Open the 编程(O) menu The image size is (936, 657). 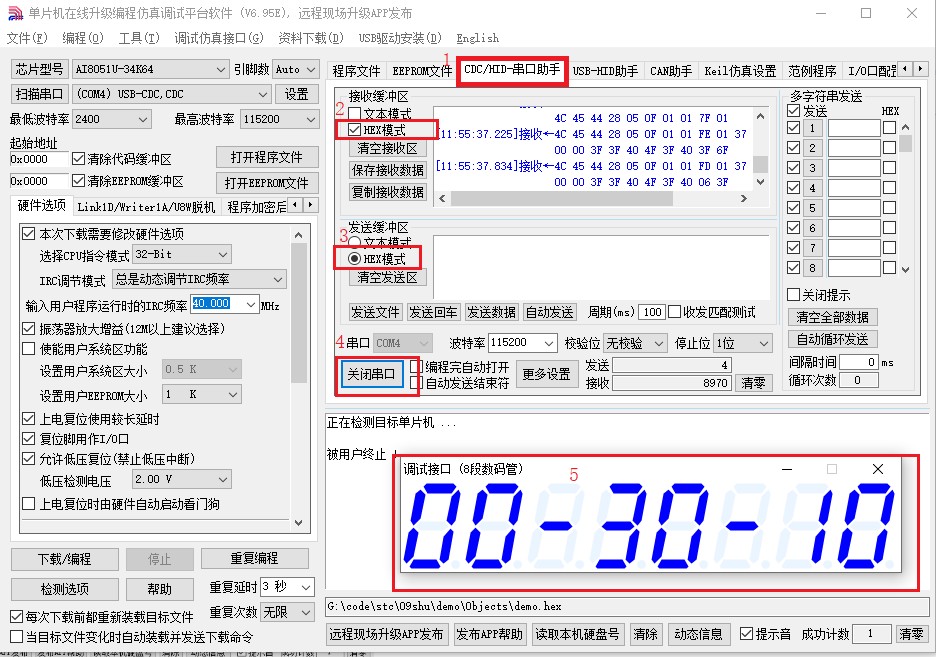pos(83,38)
